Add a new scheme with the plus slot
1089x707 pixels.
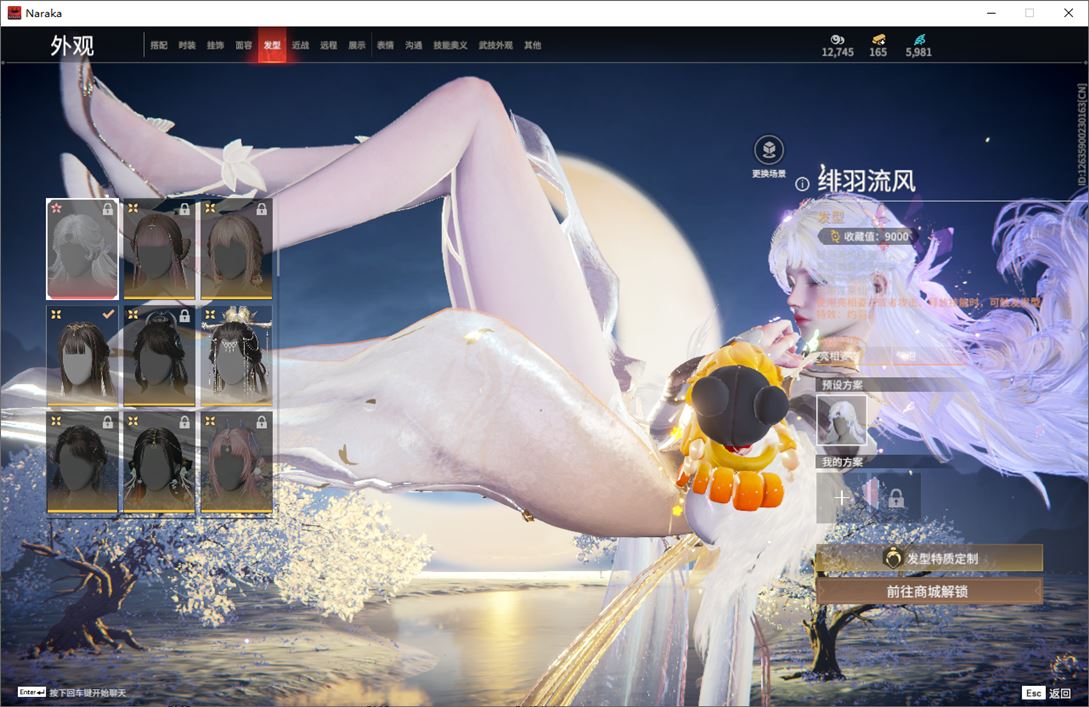click(x=841, y=497)
